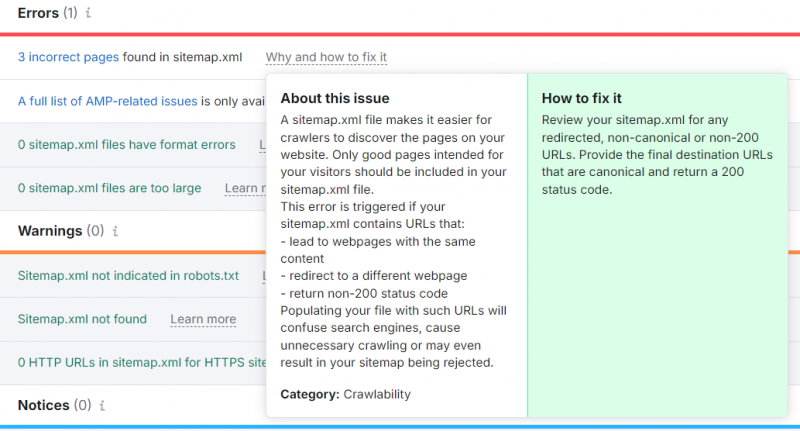Click info icon beside Warnings heading
Viewport: 800px width, 431px height.
pos(115,231)
